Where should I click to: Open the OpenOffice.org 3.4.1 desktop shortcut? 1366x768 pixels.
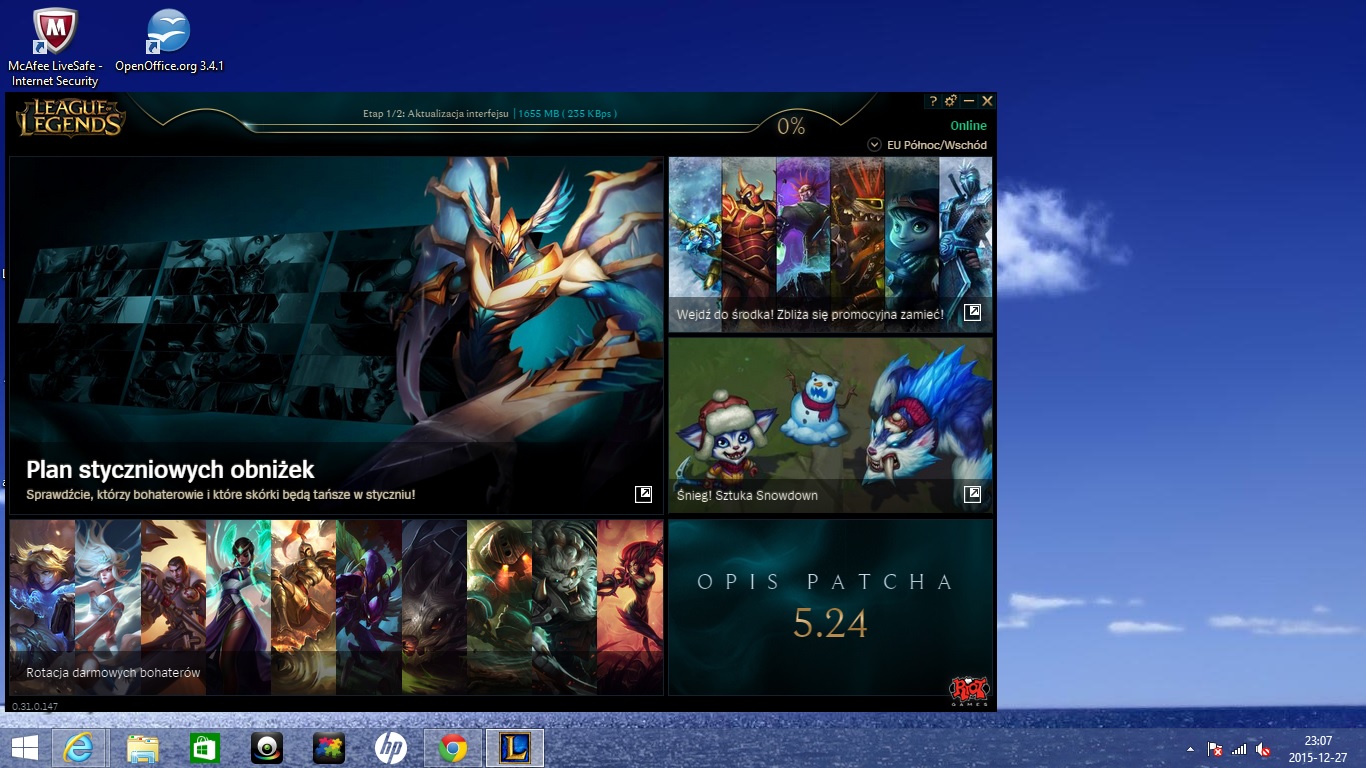(x=169, y=47)
